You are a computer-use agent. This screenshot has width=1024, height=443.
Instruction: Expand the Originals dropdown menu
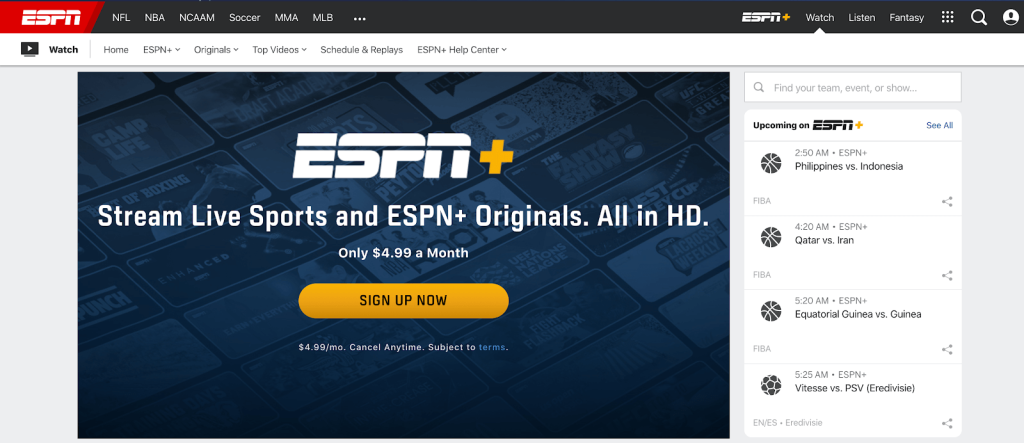pyautogui.click(x=216, y=49)
